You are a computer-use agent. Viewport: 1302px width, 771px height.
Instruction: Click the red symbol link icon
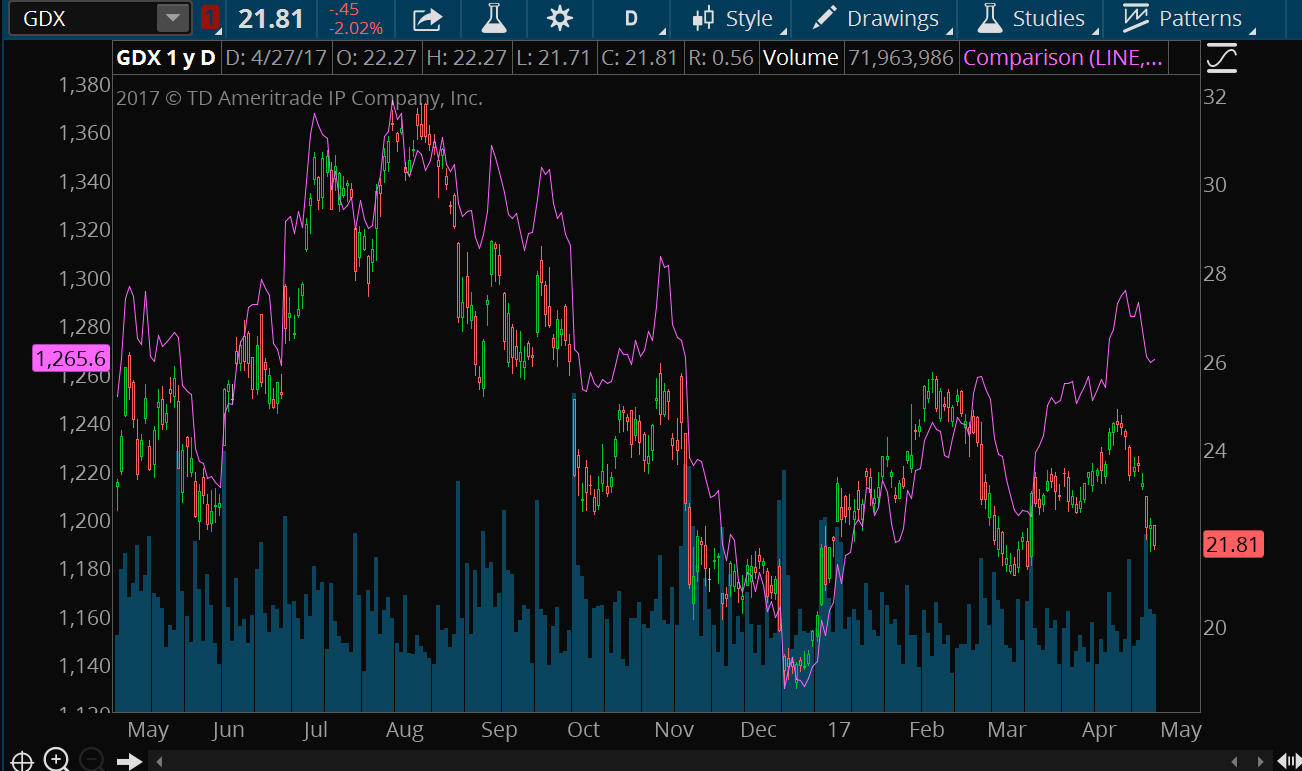pos(209,18)
